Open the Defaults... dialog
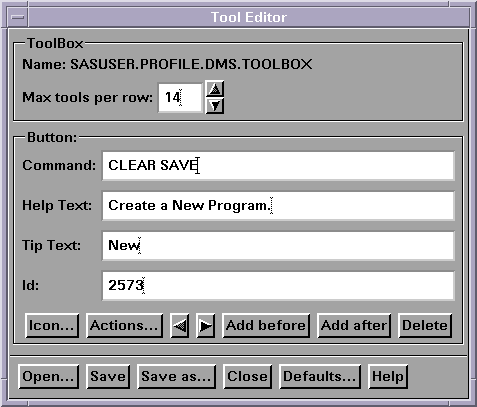The image size is (477, 407). [x=320, y=376]
